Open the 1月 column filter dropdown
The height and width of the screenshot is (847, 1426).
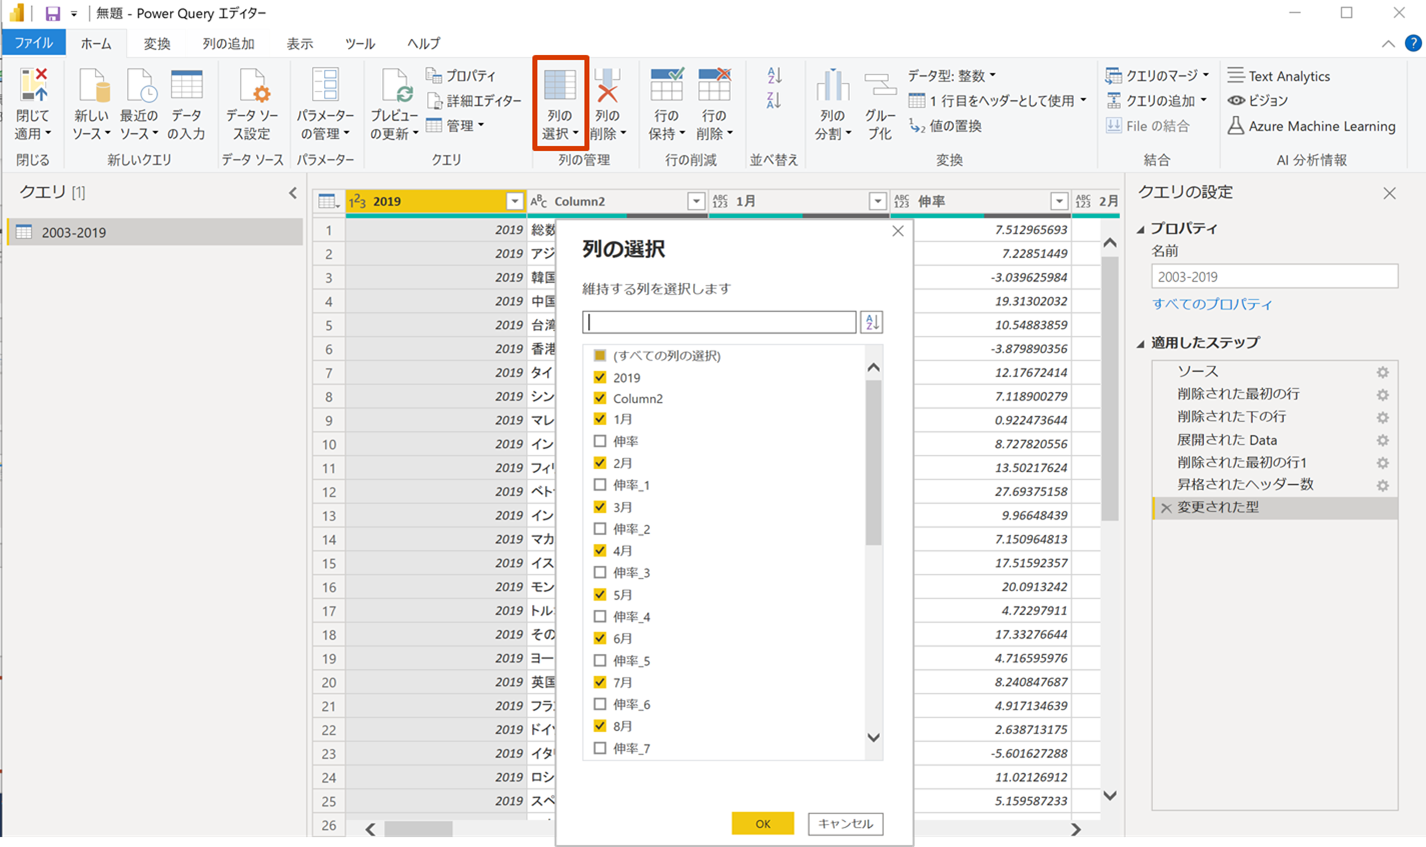coord(877,201)
